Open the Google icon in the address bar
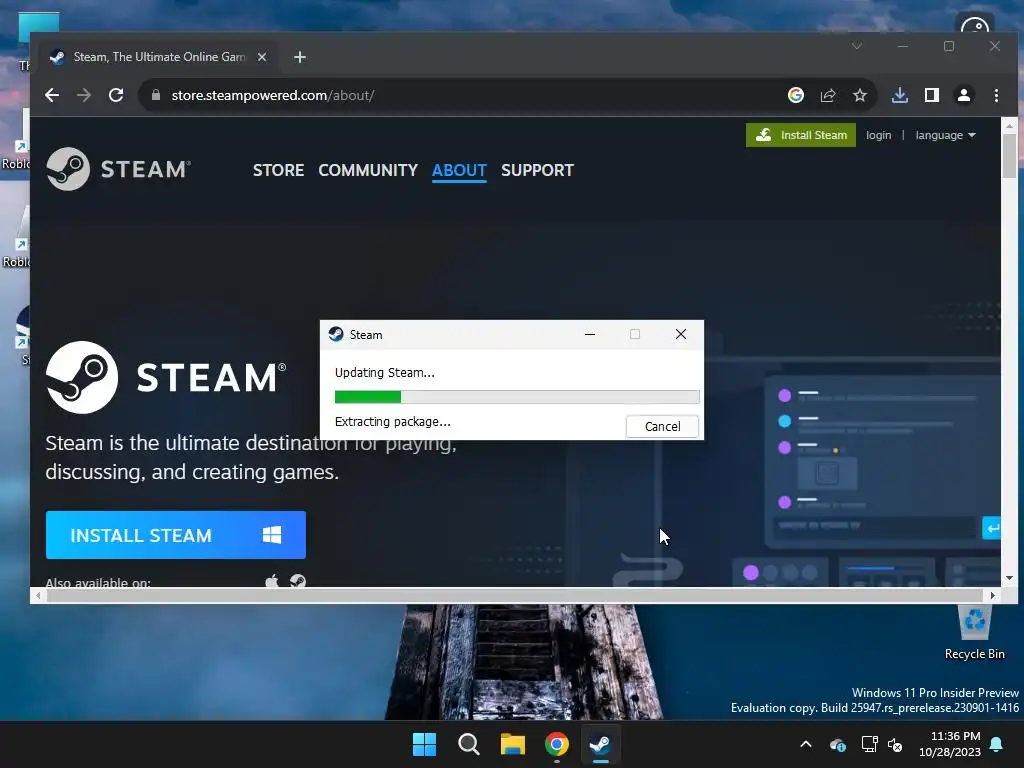The height and width of the screenshot is (768, 1024). pyautogui.click(x=795, y=95)
